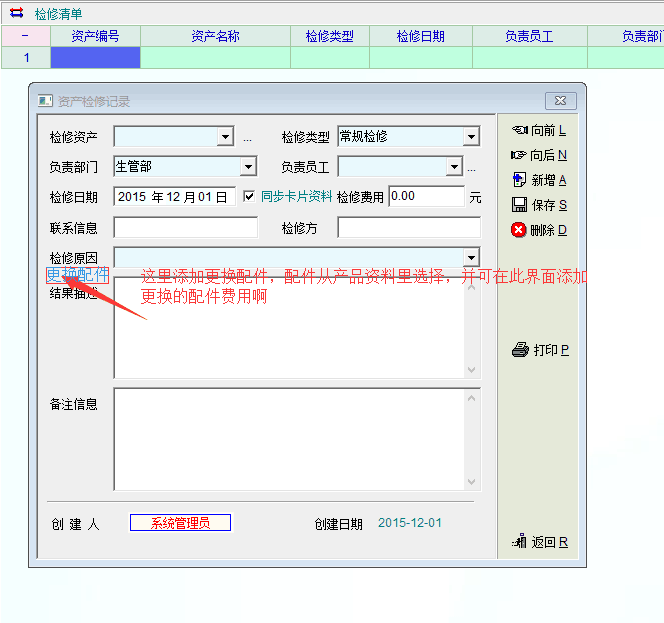The image size is (664, 623).
Task: Click the 检修清单 icon at top left
Action: click(x=16, y=14)
